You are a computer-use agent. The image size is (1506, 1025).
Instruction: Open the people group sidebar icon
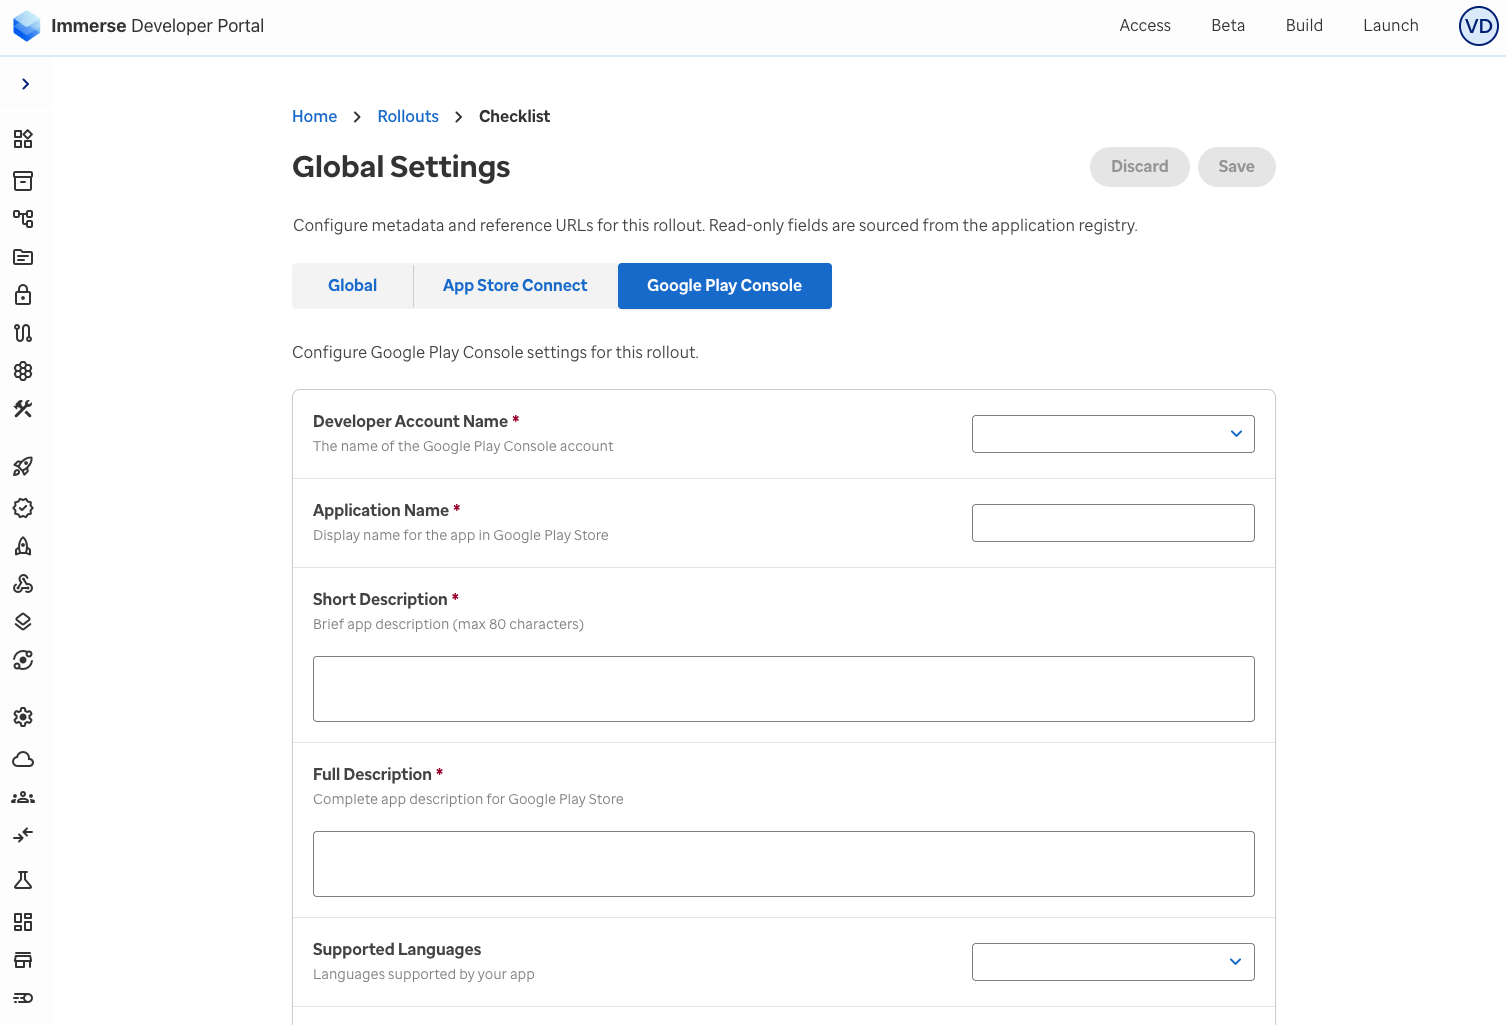pos(23,797)
